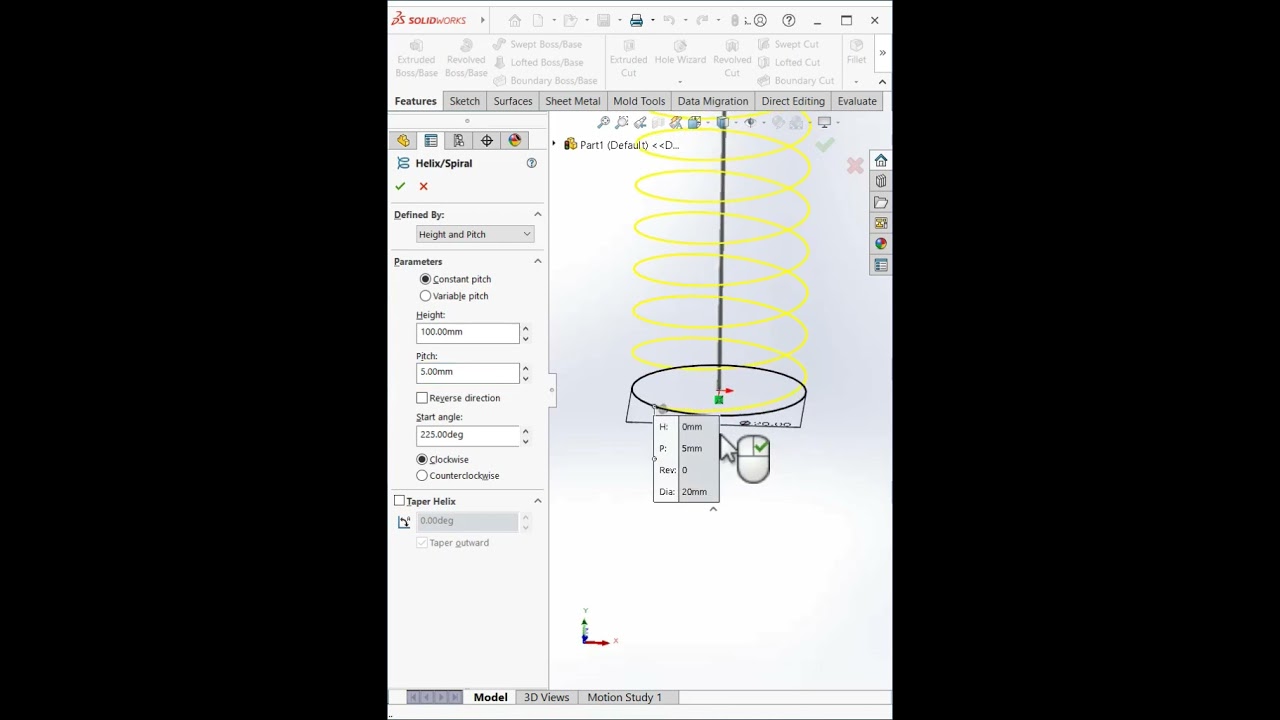1280x720 pixels.
Task: Select Counterclockwise rotation
Action: click(458, 476)
